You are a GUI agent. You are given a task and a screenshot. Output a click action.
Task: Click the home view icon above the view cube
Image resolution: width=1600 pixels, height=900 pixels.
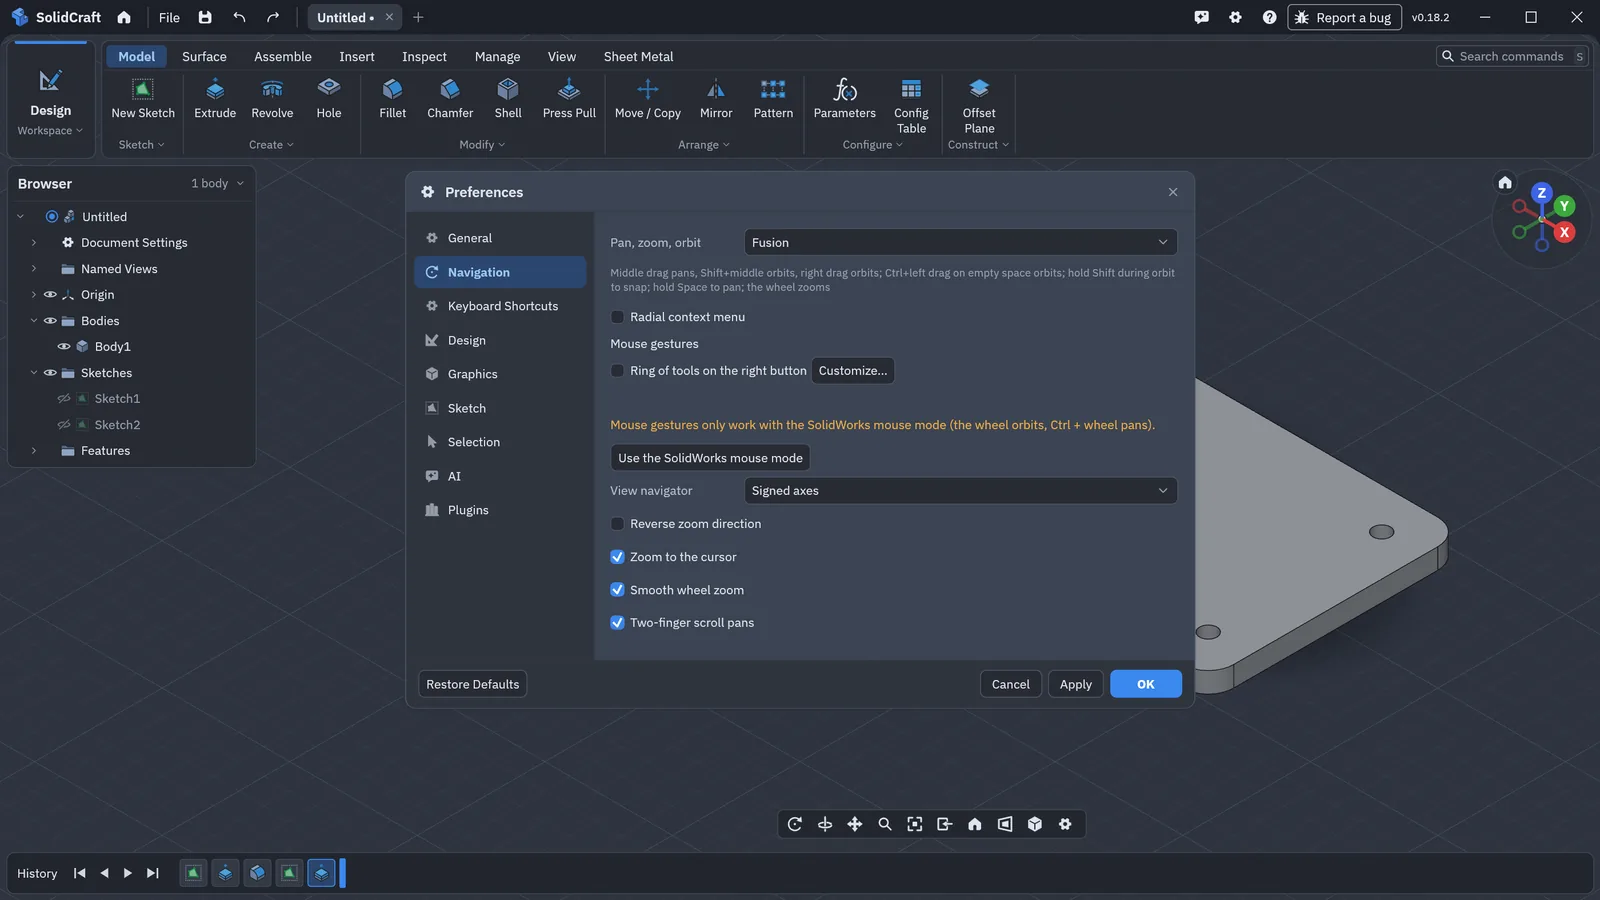[x=1505, y=182]
